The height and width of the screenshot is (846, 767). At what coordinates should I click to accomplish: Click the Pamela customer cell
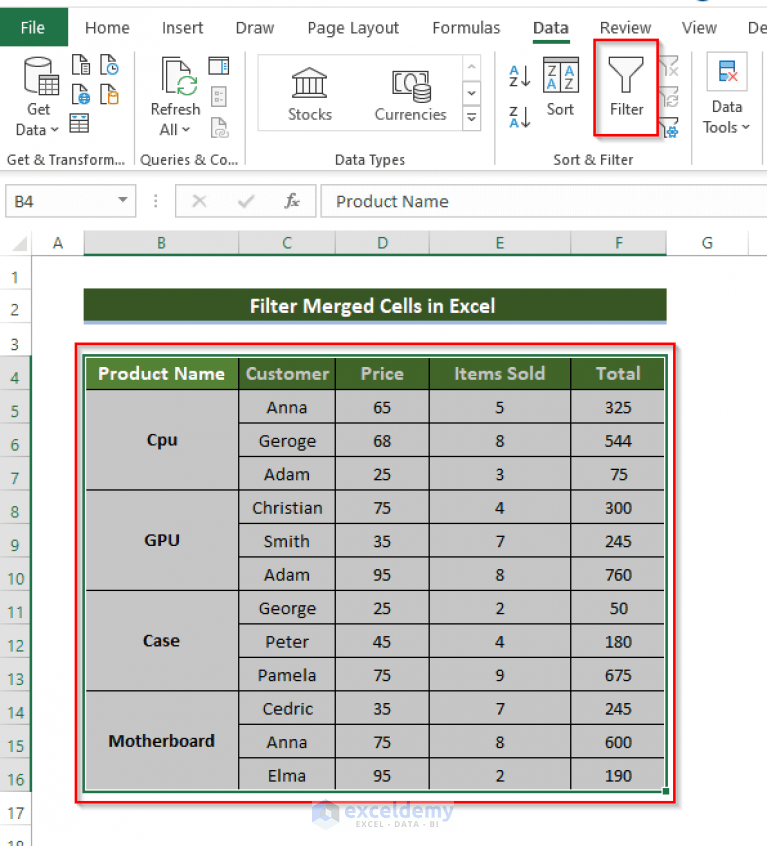pos(287,675)
